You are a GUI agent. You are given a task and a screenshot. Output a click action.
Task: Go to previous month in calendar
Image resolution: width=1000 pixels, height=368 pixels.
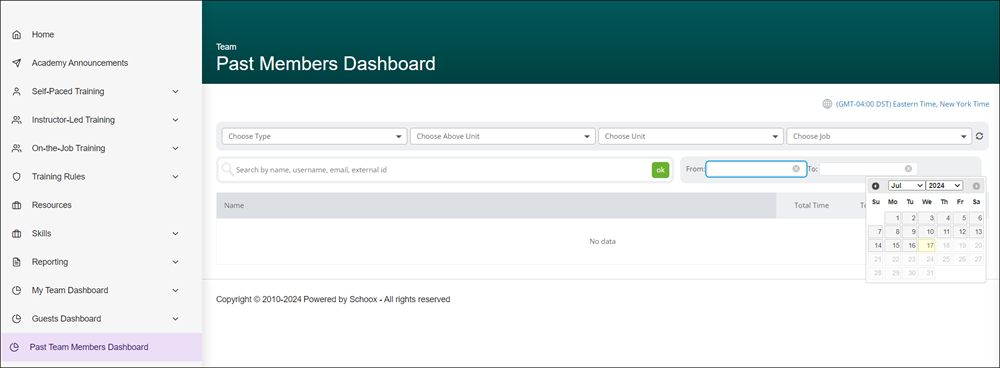click(x=876, y=186)
